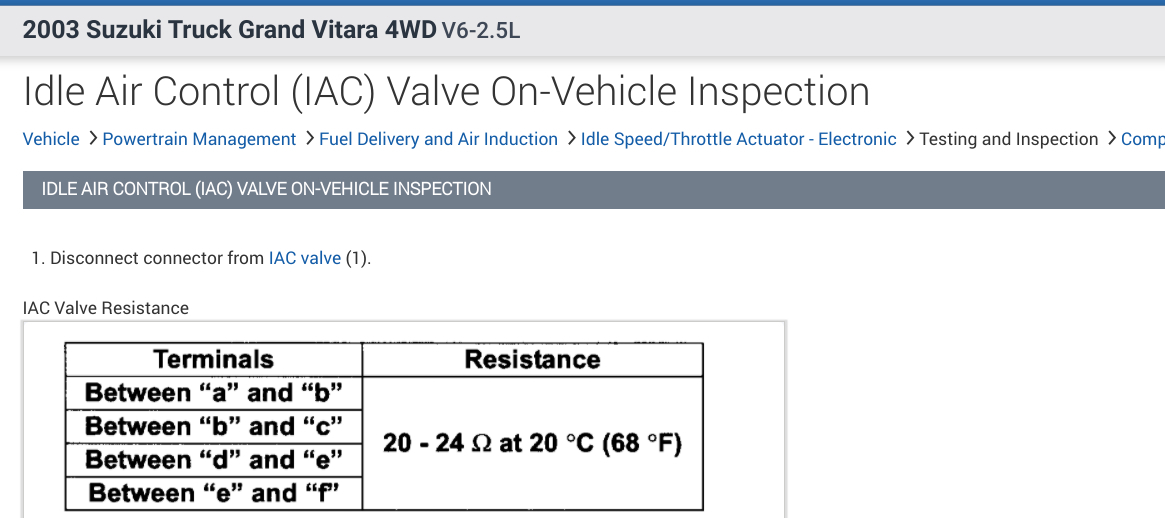Image resolution: width=1165 pixels, height=518 pixels.
Task: Open the IAC valve link in step 1
Action: [x=304, y=258]
